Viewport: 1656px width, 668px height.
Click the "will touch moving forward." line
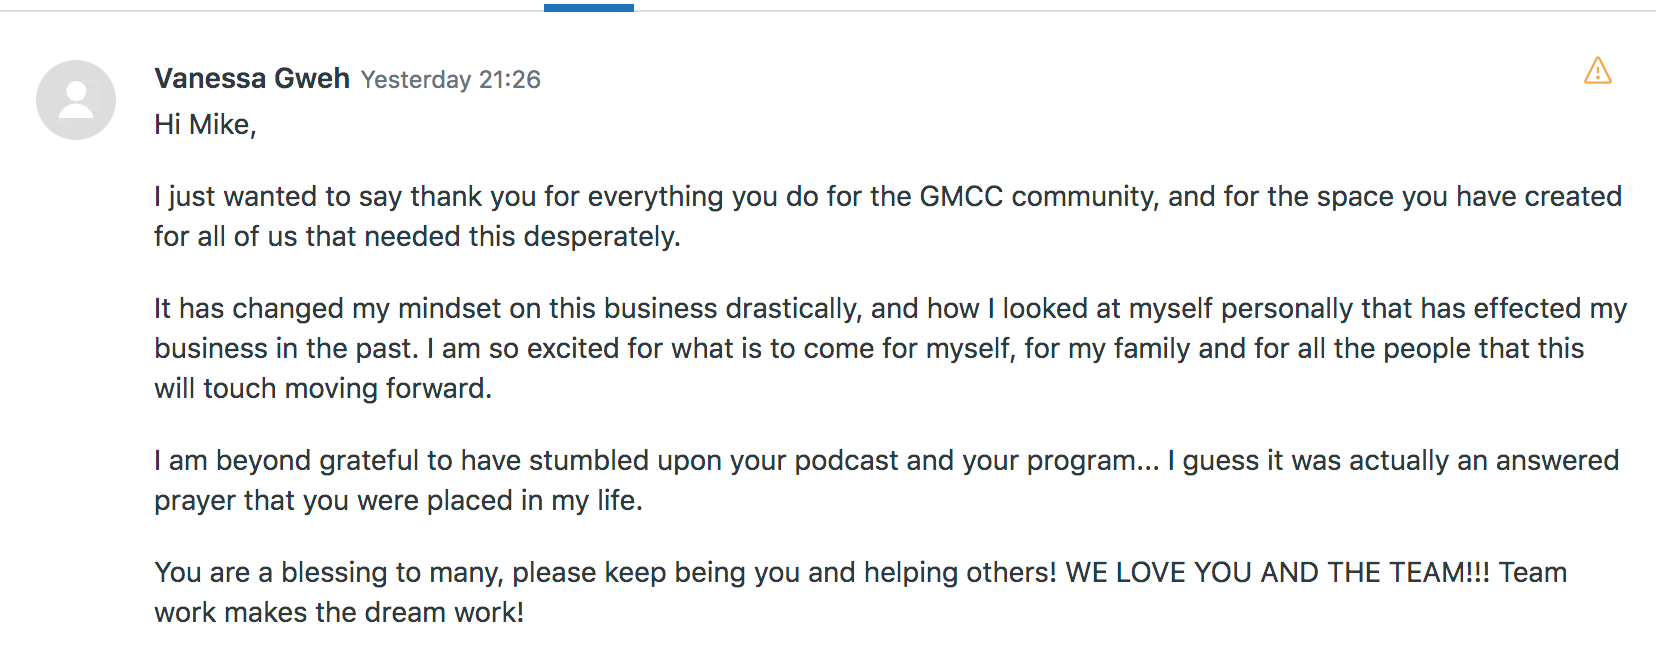(x=322, y=389)
